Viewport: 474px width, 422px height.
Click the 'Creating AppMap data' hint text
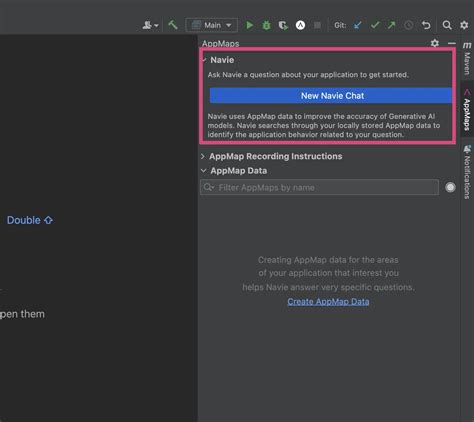point(328,273)
